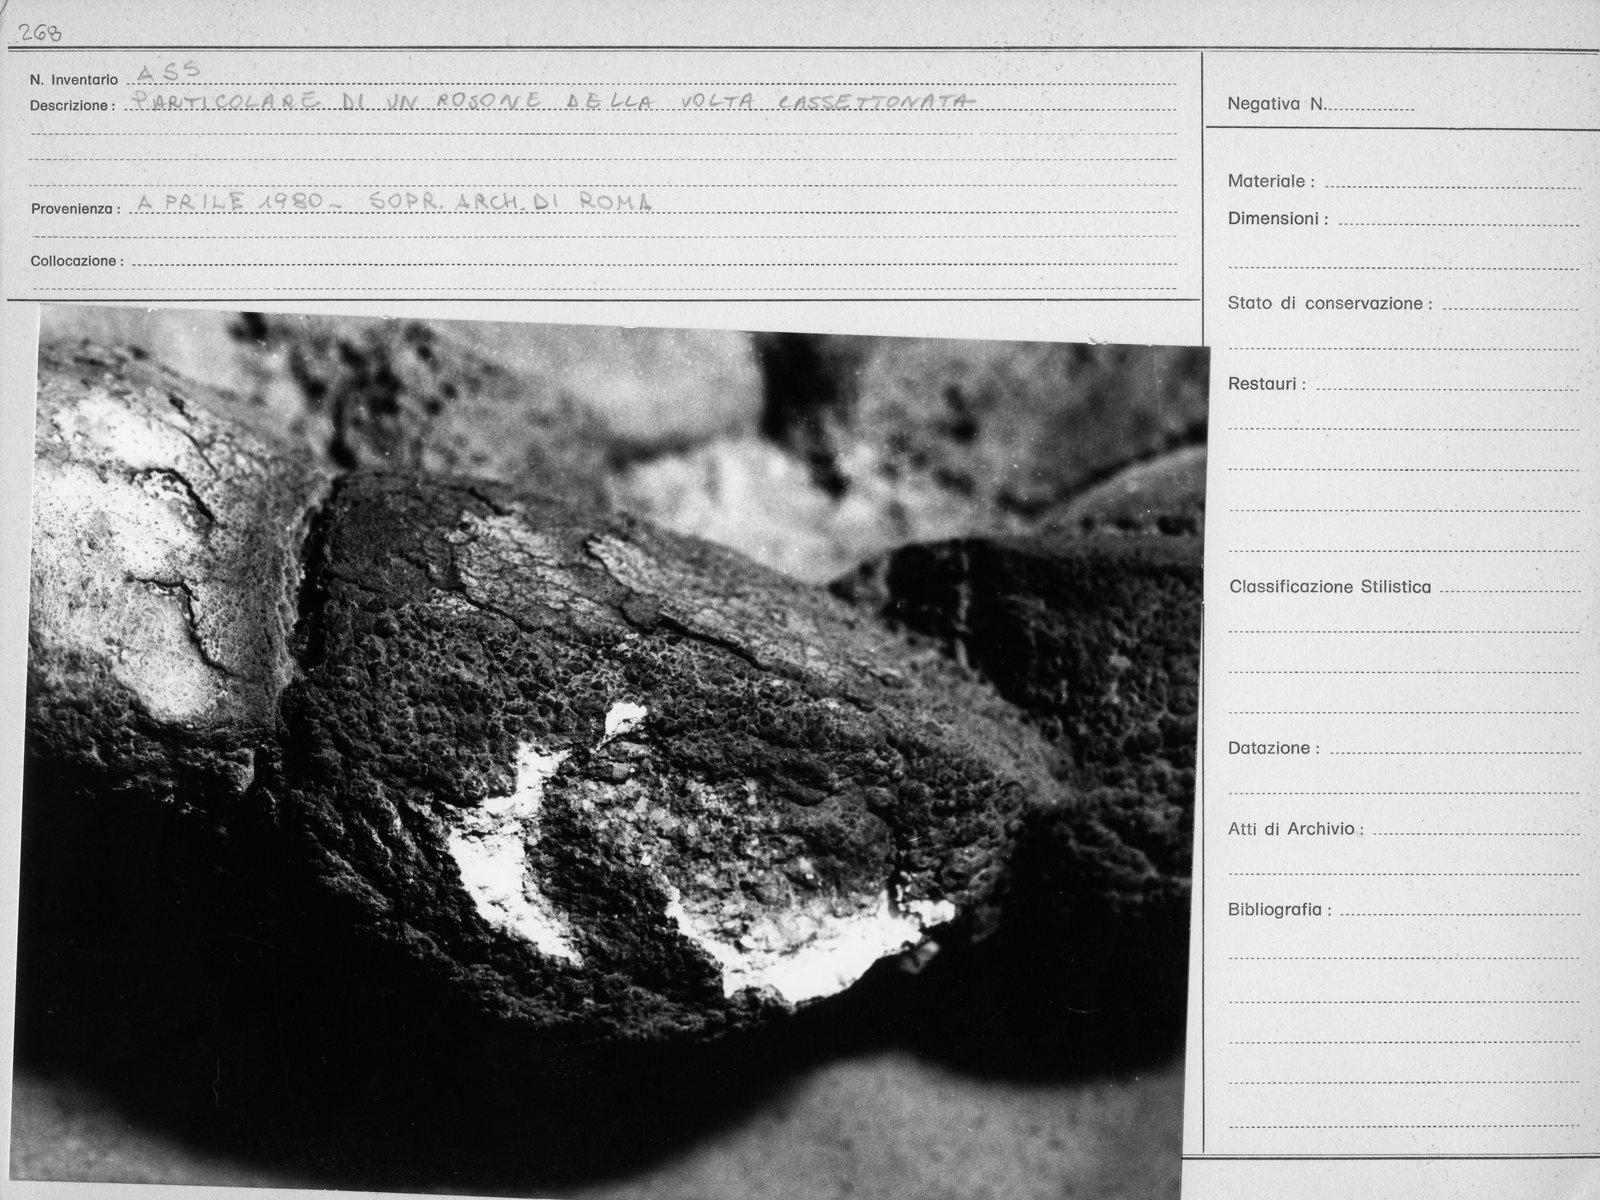Screen dimensions: 1600x1200
Task: Click the 'Restauri :' label
Action: [x=1266, y=384]
